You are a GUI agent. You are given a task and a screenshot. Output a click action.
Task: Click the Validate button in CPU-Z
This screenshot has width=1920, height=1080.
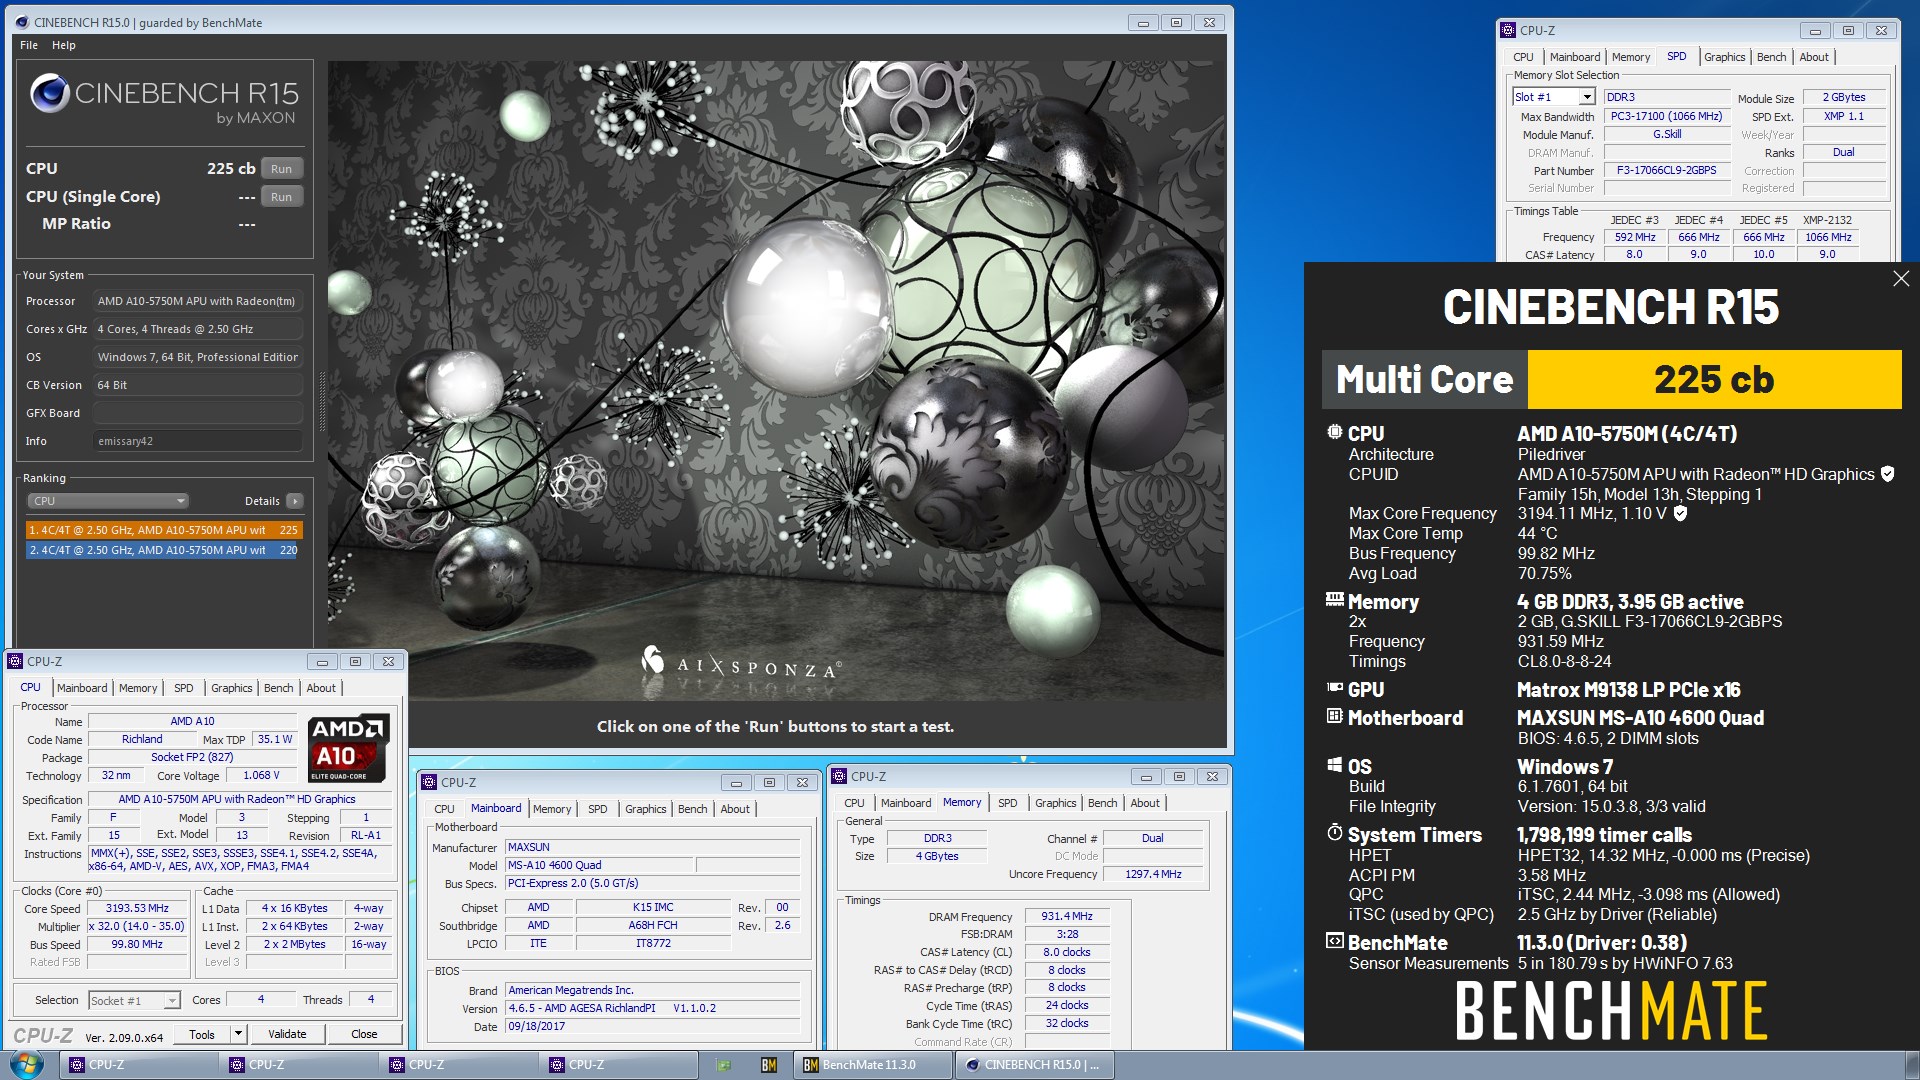pyautogui.click(x=287, y=1034)
